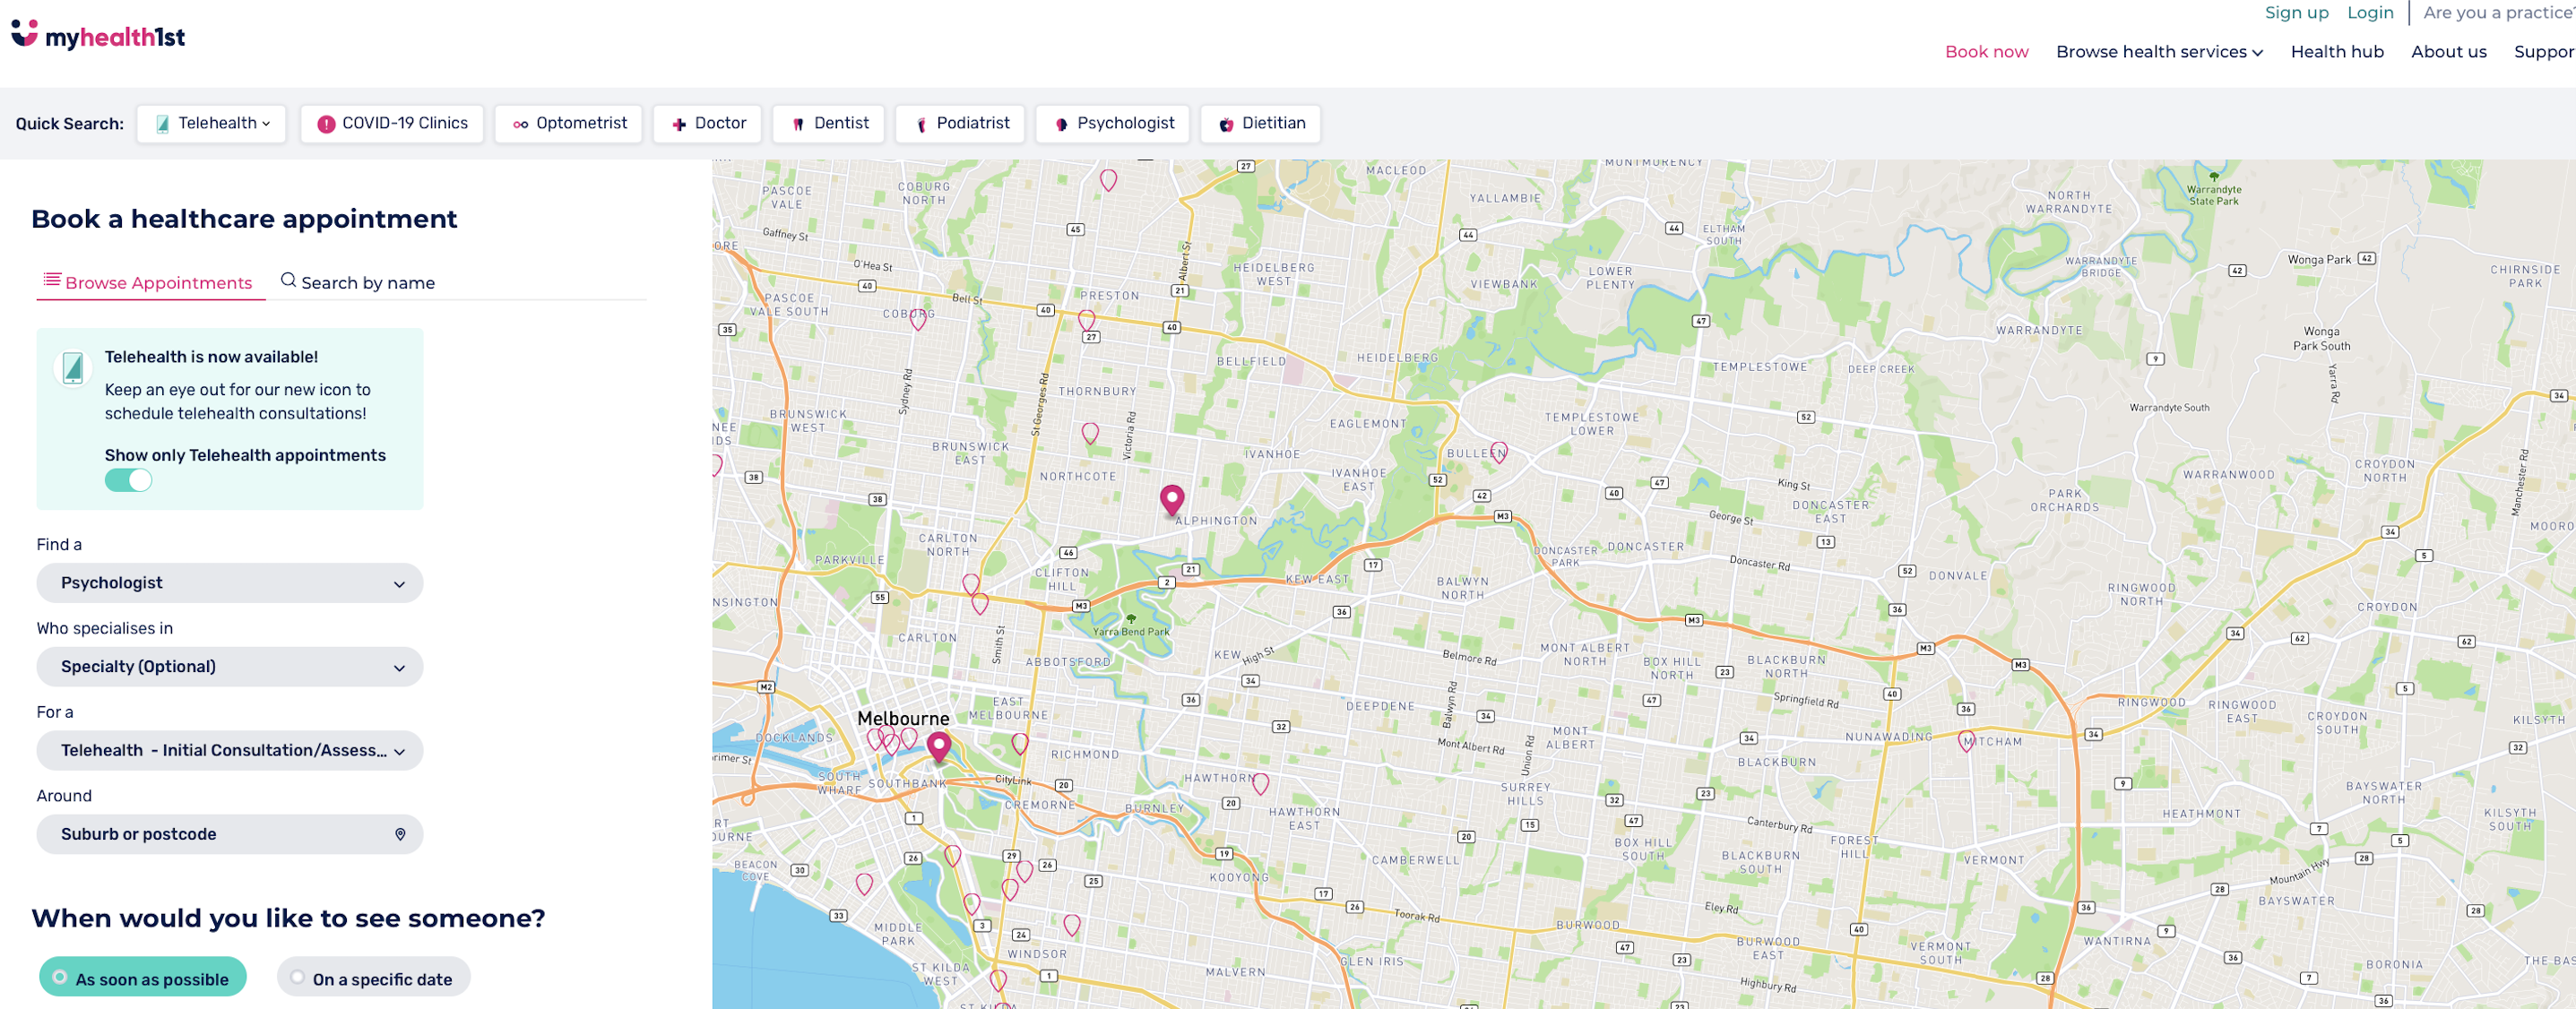The image size is (2576, 1009).
Task: Click the filled map pin near Melbourne
Action: click(x=938, y=745)
